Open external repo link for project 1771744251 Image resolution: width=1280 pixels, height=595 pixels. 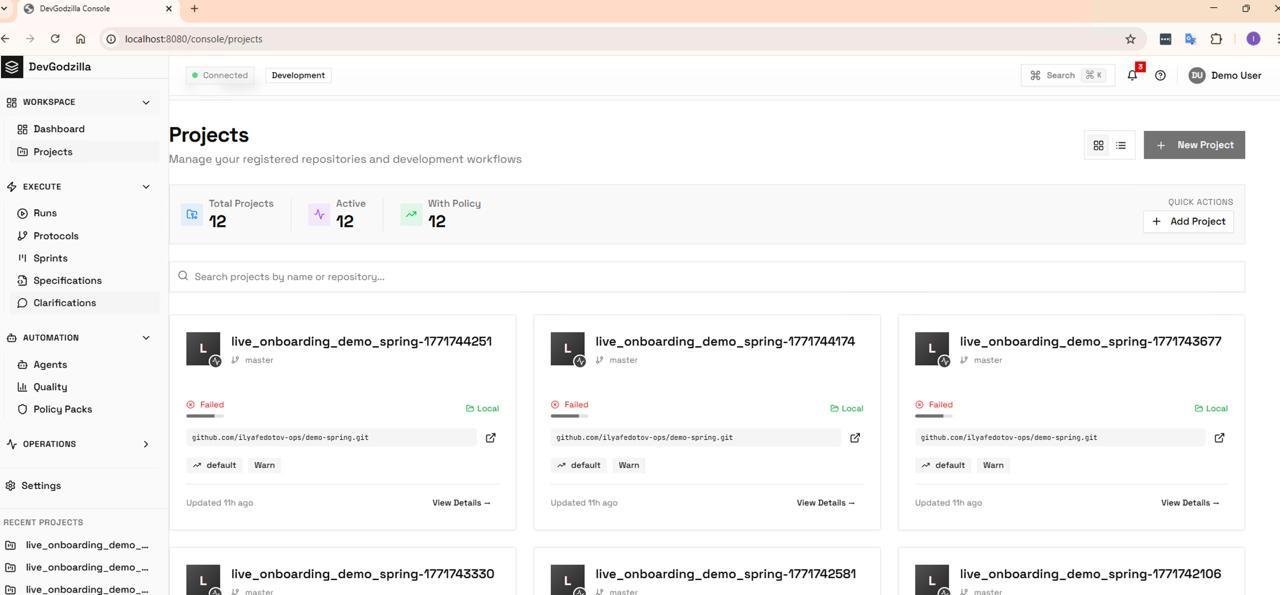click(490, 438)
